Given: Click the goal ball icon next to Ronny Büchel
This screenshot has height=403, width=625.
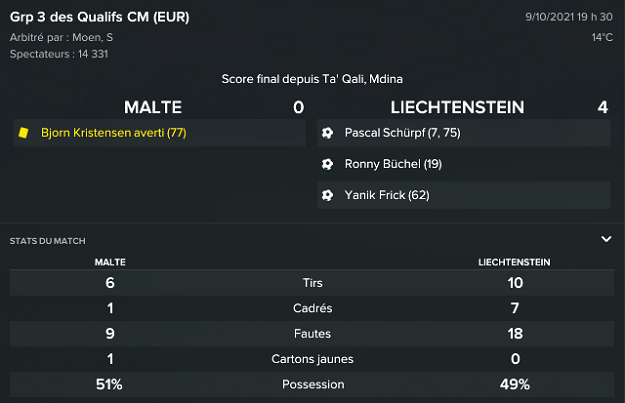Looking at the screenshot, I should point(327,163).
